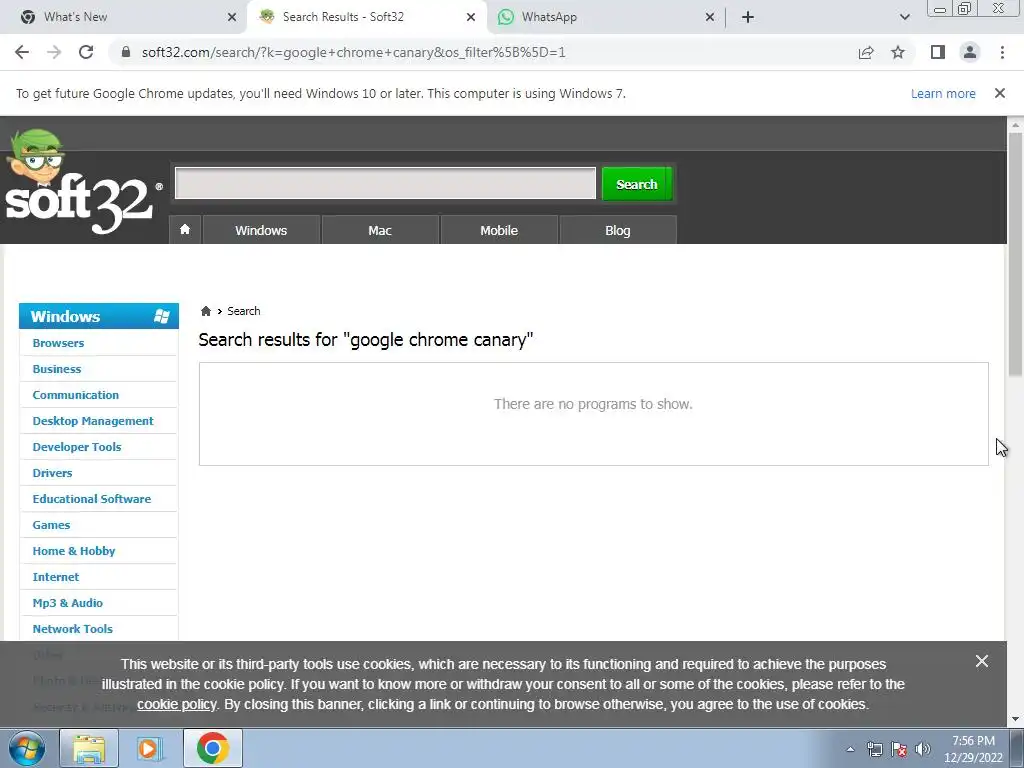
Task: Switch to the WhatsApp tab
Action: 604,17
